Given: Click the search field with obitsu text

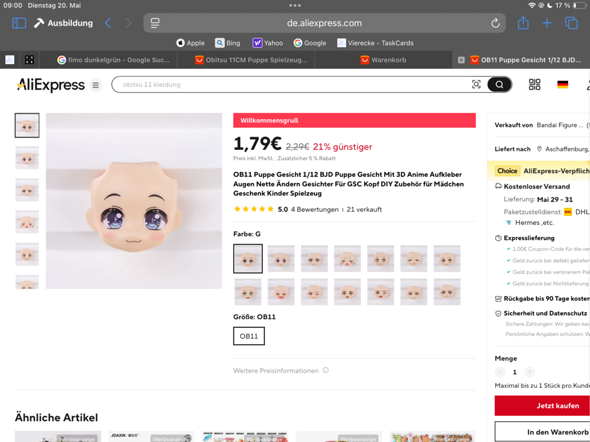Looking at the screenshot, I should (292, 85).
